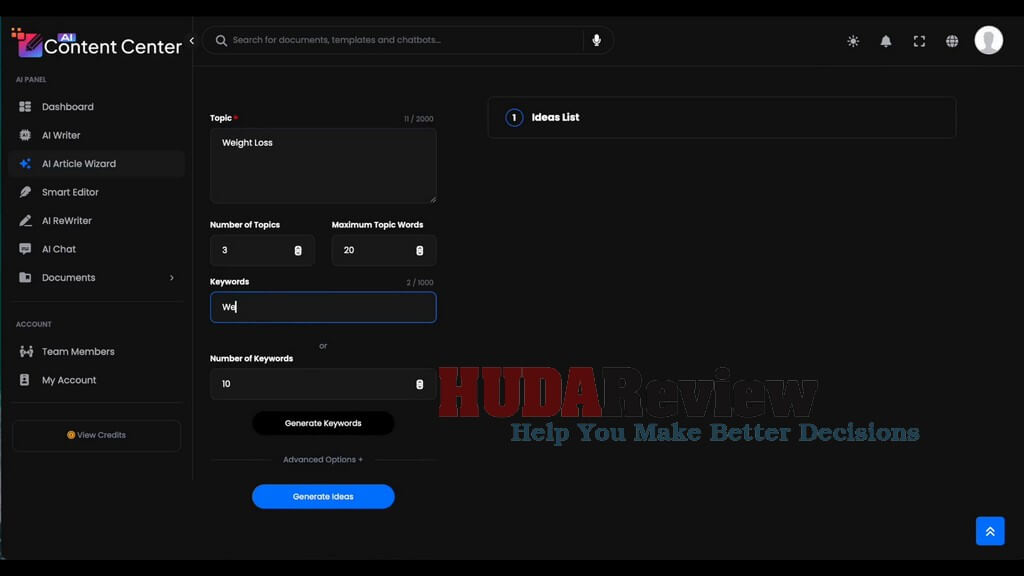
Task: Open the Dashboard grid icon
Action: pyautogui.click(x=25, y=106)
